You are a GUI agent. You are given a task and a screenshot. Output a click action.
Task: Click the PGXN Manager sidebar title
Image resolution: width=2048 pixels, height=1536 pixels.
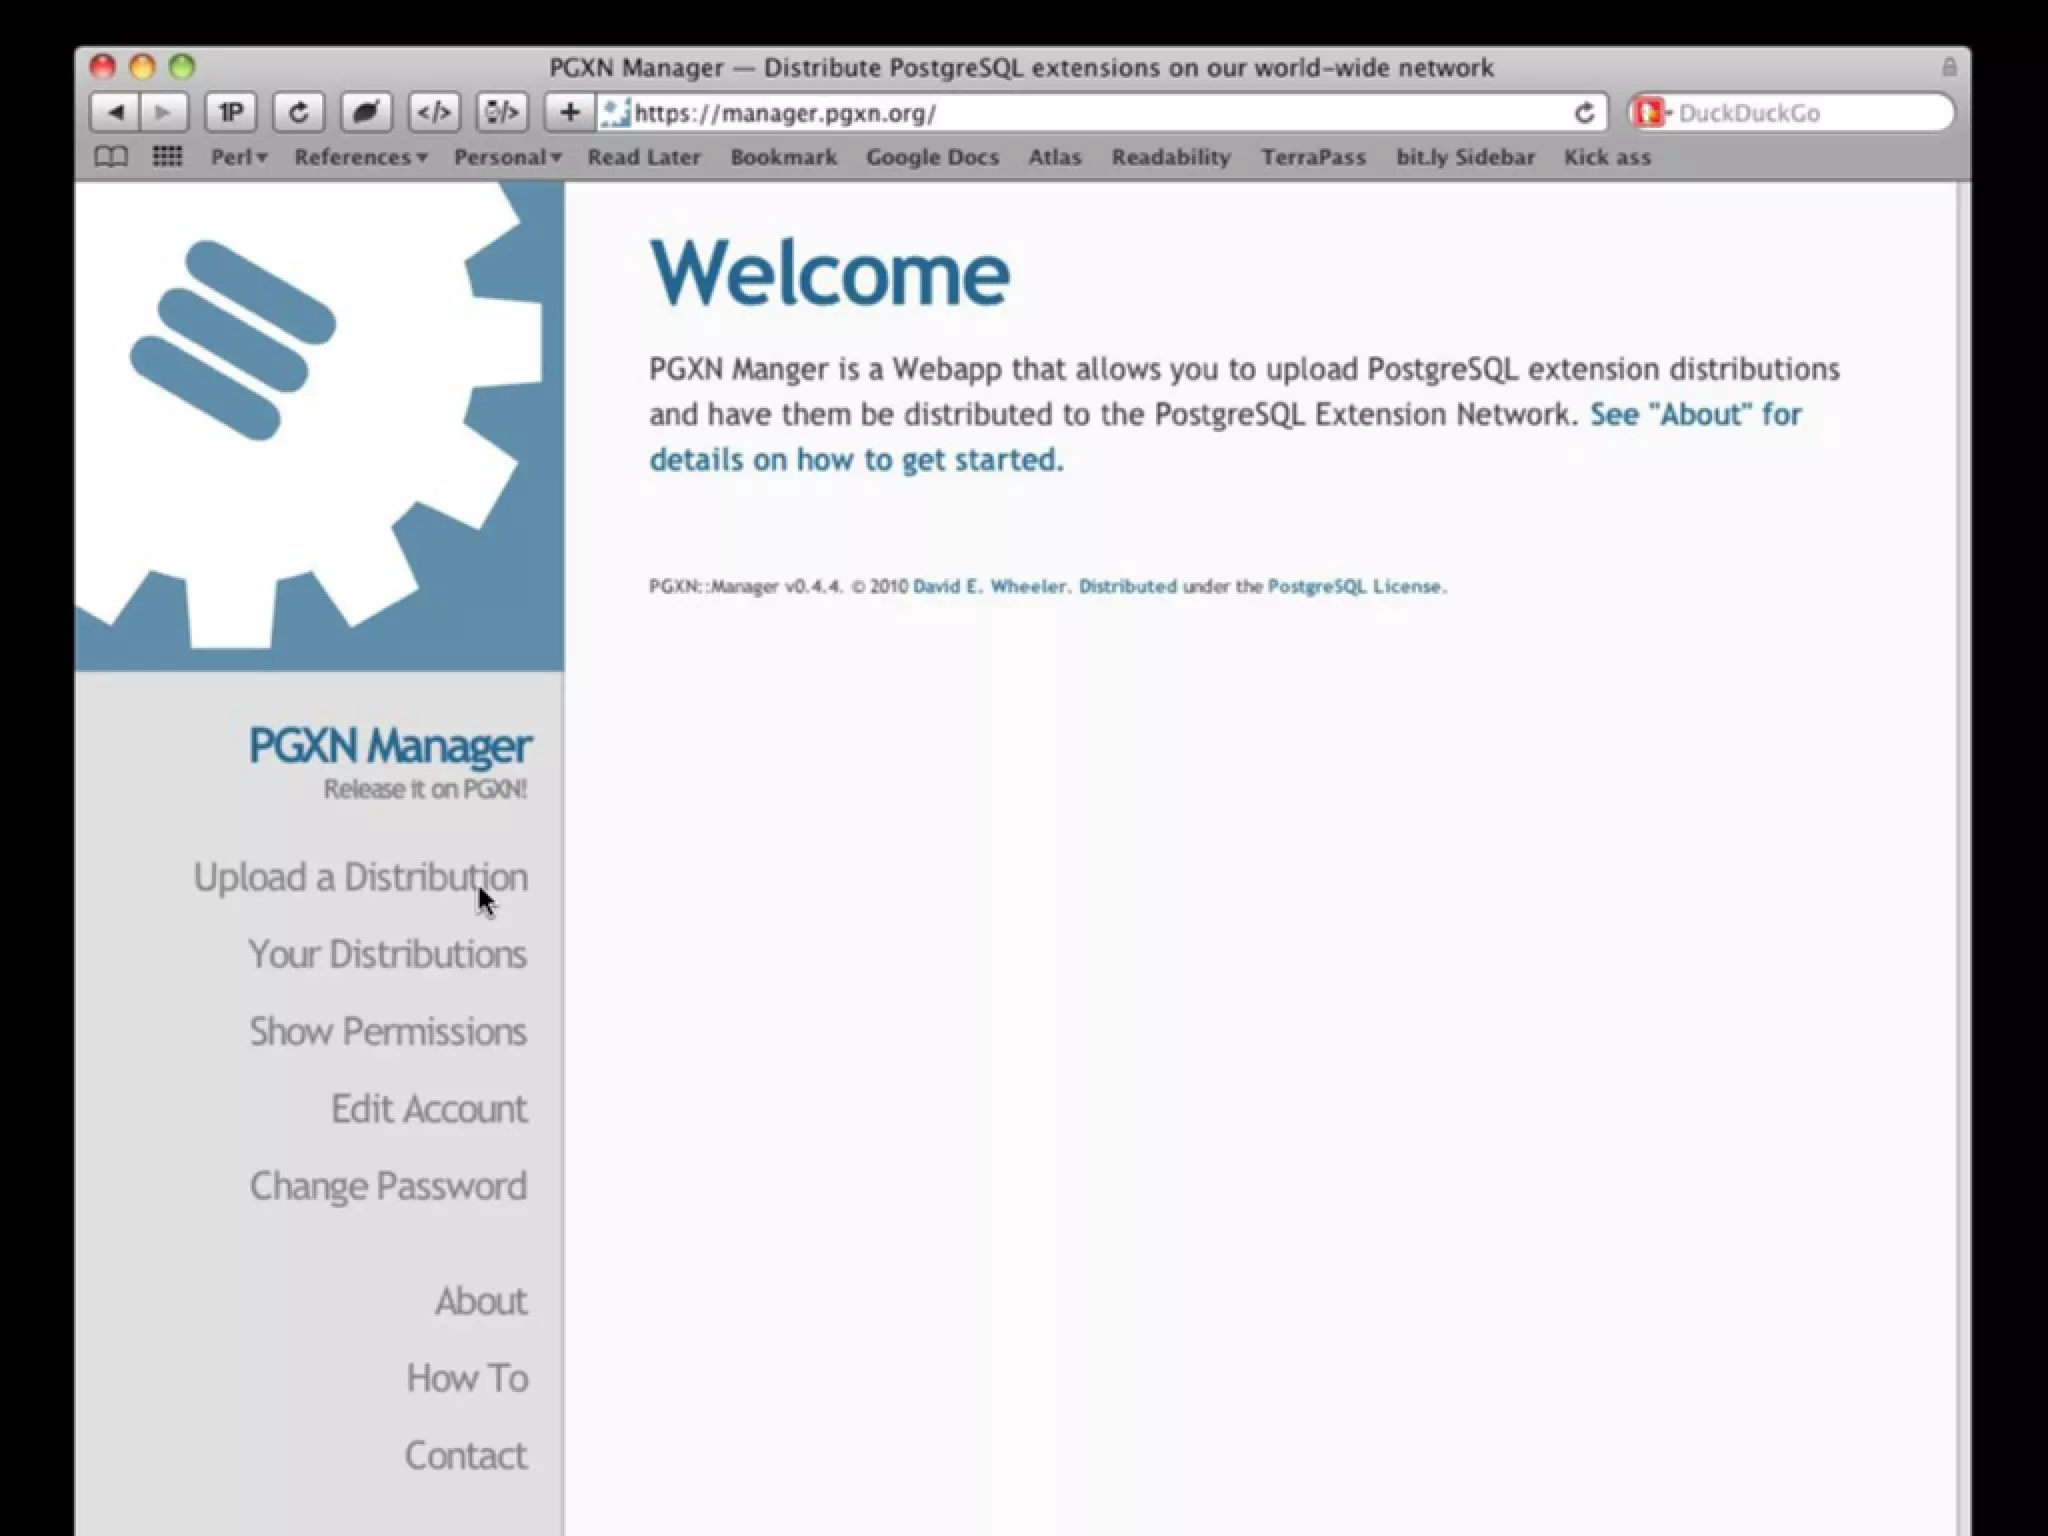[390, 746]
